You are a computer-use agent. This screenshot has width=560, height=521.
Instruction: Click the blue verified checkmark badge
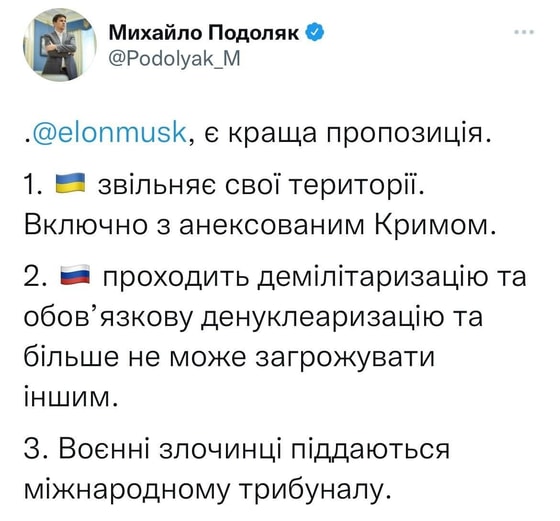315,32
